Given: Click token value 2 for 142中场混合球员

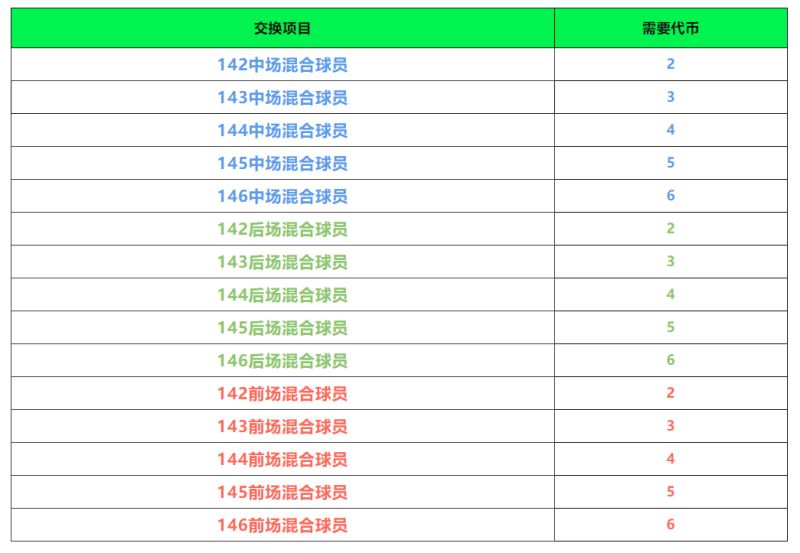Looking at the screenshot, I should pyautogui.click(x=671, y=64).
